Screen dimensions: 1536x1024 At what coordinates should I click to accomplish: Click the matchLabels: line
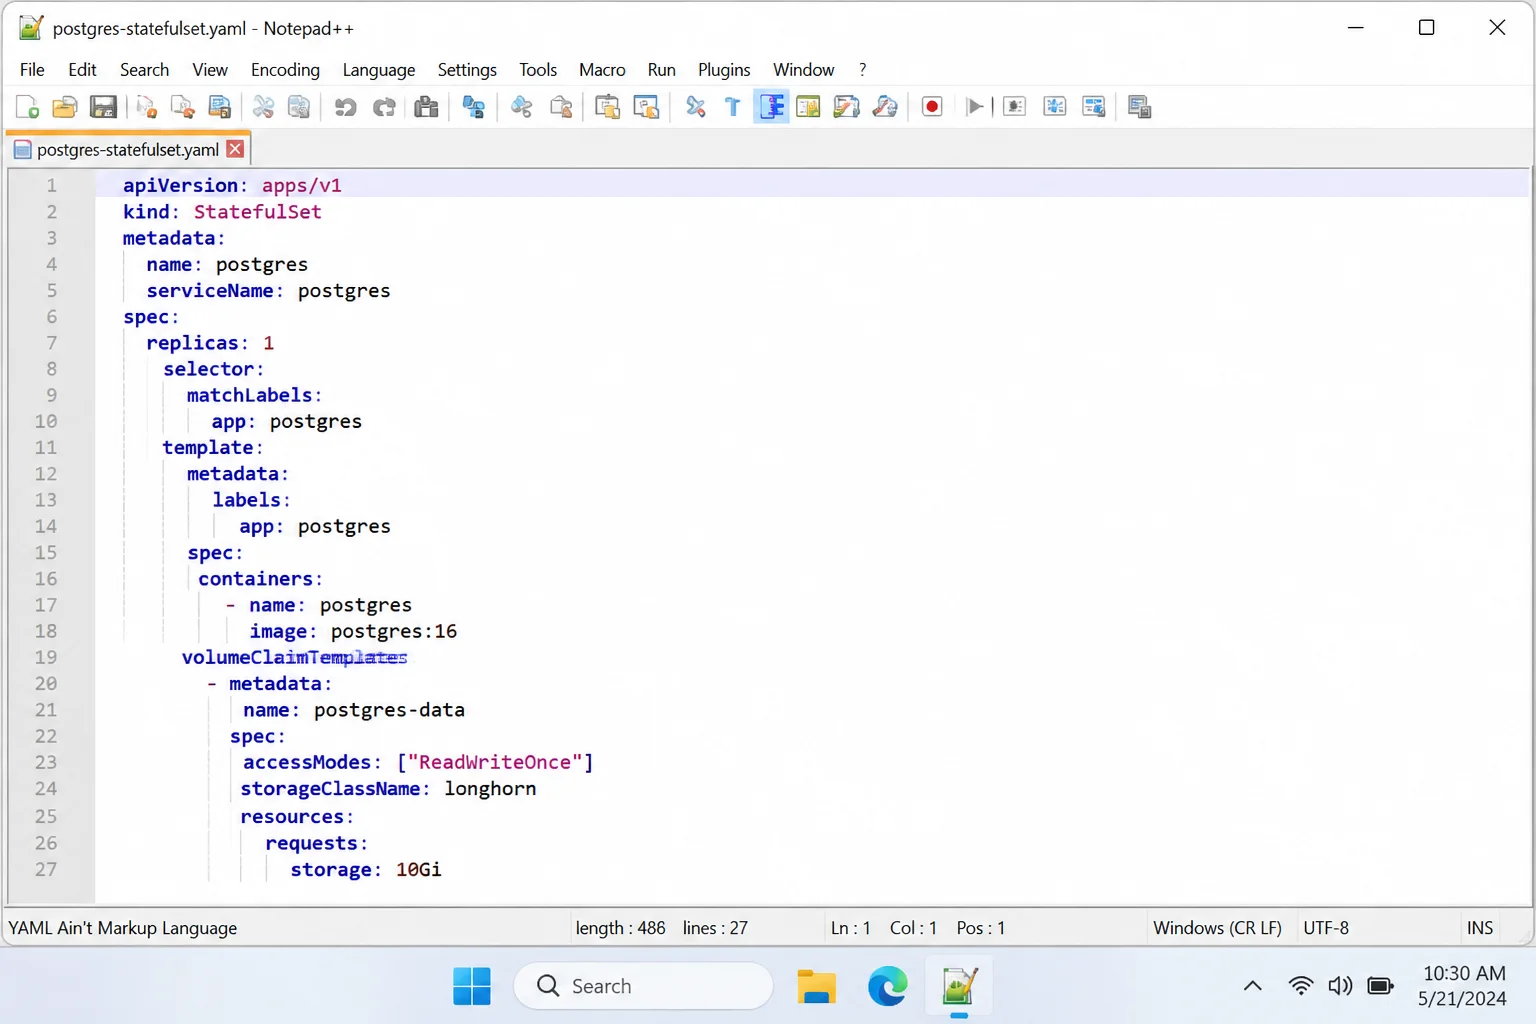tap(254, 395)
